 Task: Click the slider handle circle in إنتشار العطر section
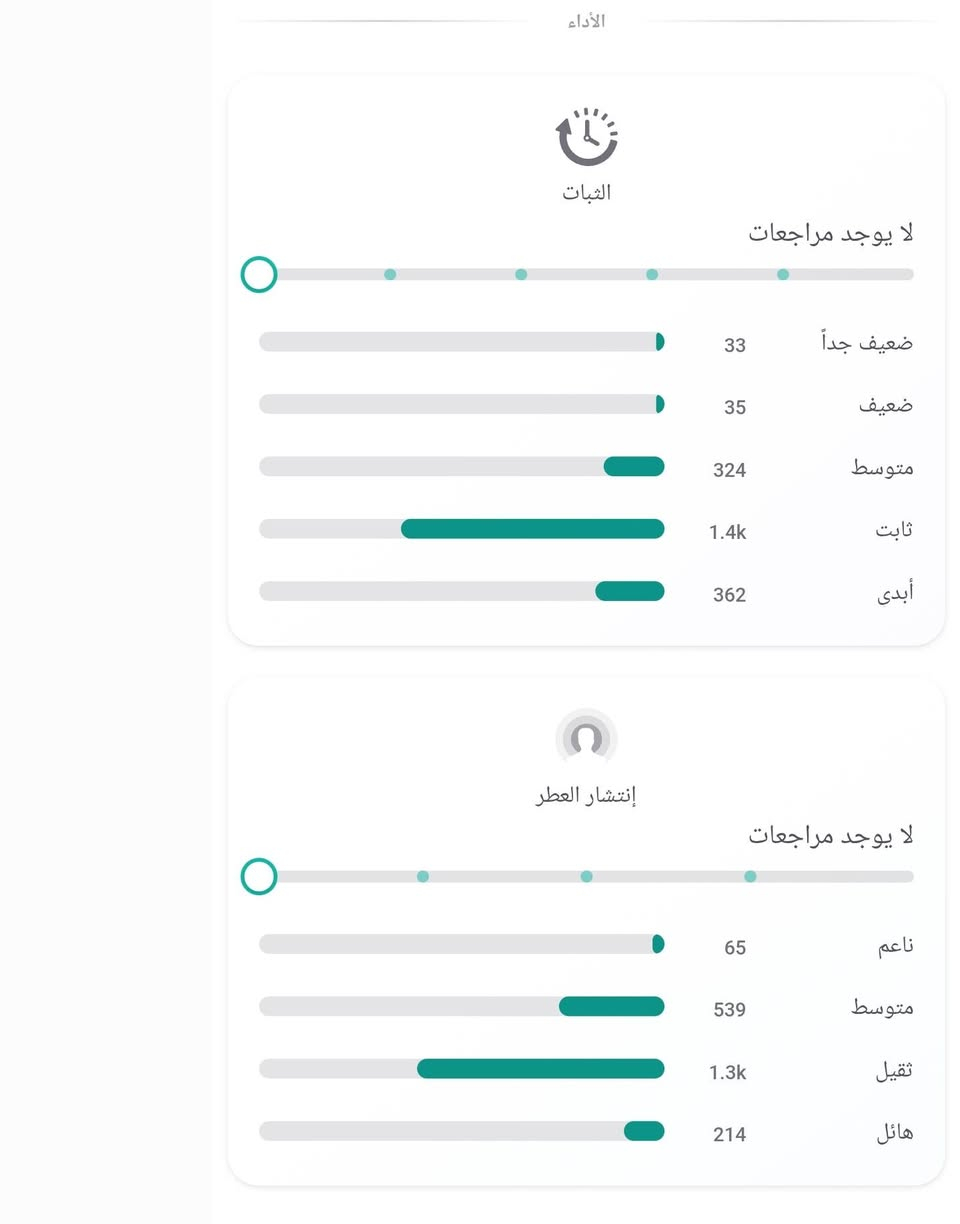click(258, 876)
